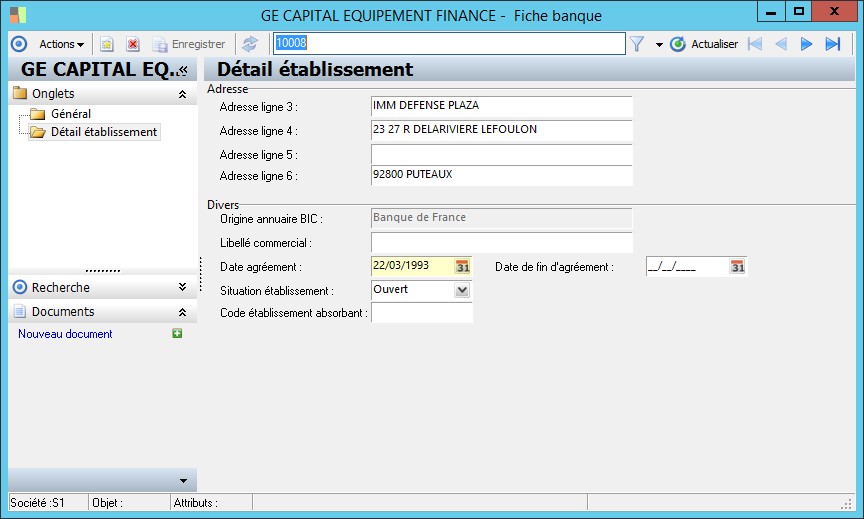This screenshot has height=519, width=864.
Task: Click the dotted splitter grip above Recherche
Action: point(103,271)
